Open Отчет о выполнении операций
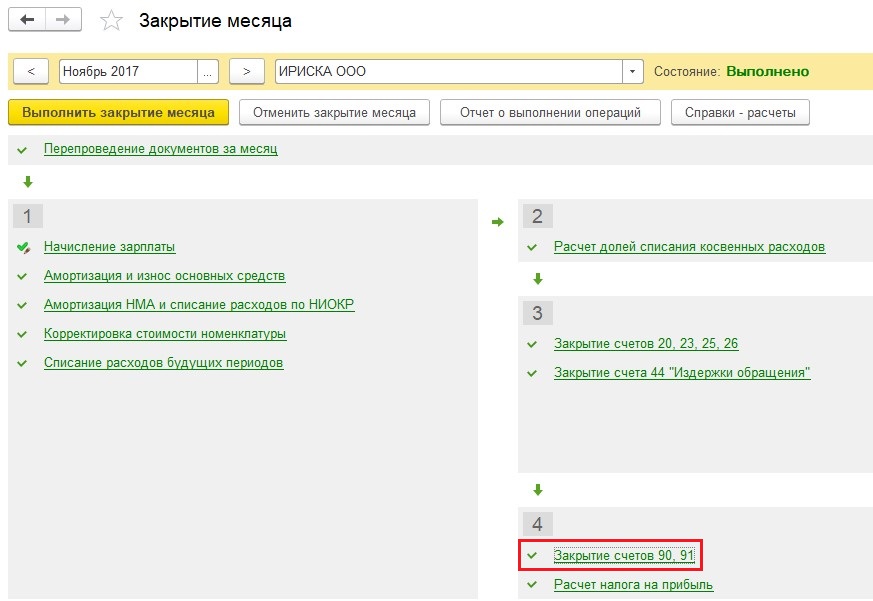The height and width of the screenshot is (601, 873). tap(550, 113)
